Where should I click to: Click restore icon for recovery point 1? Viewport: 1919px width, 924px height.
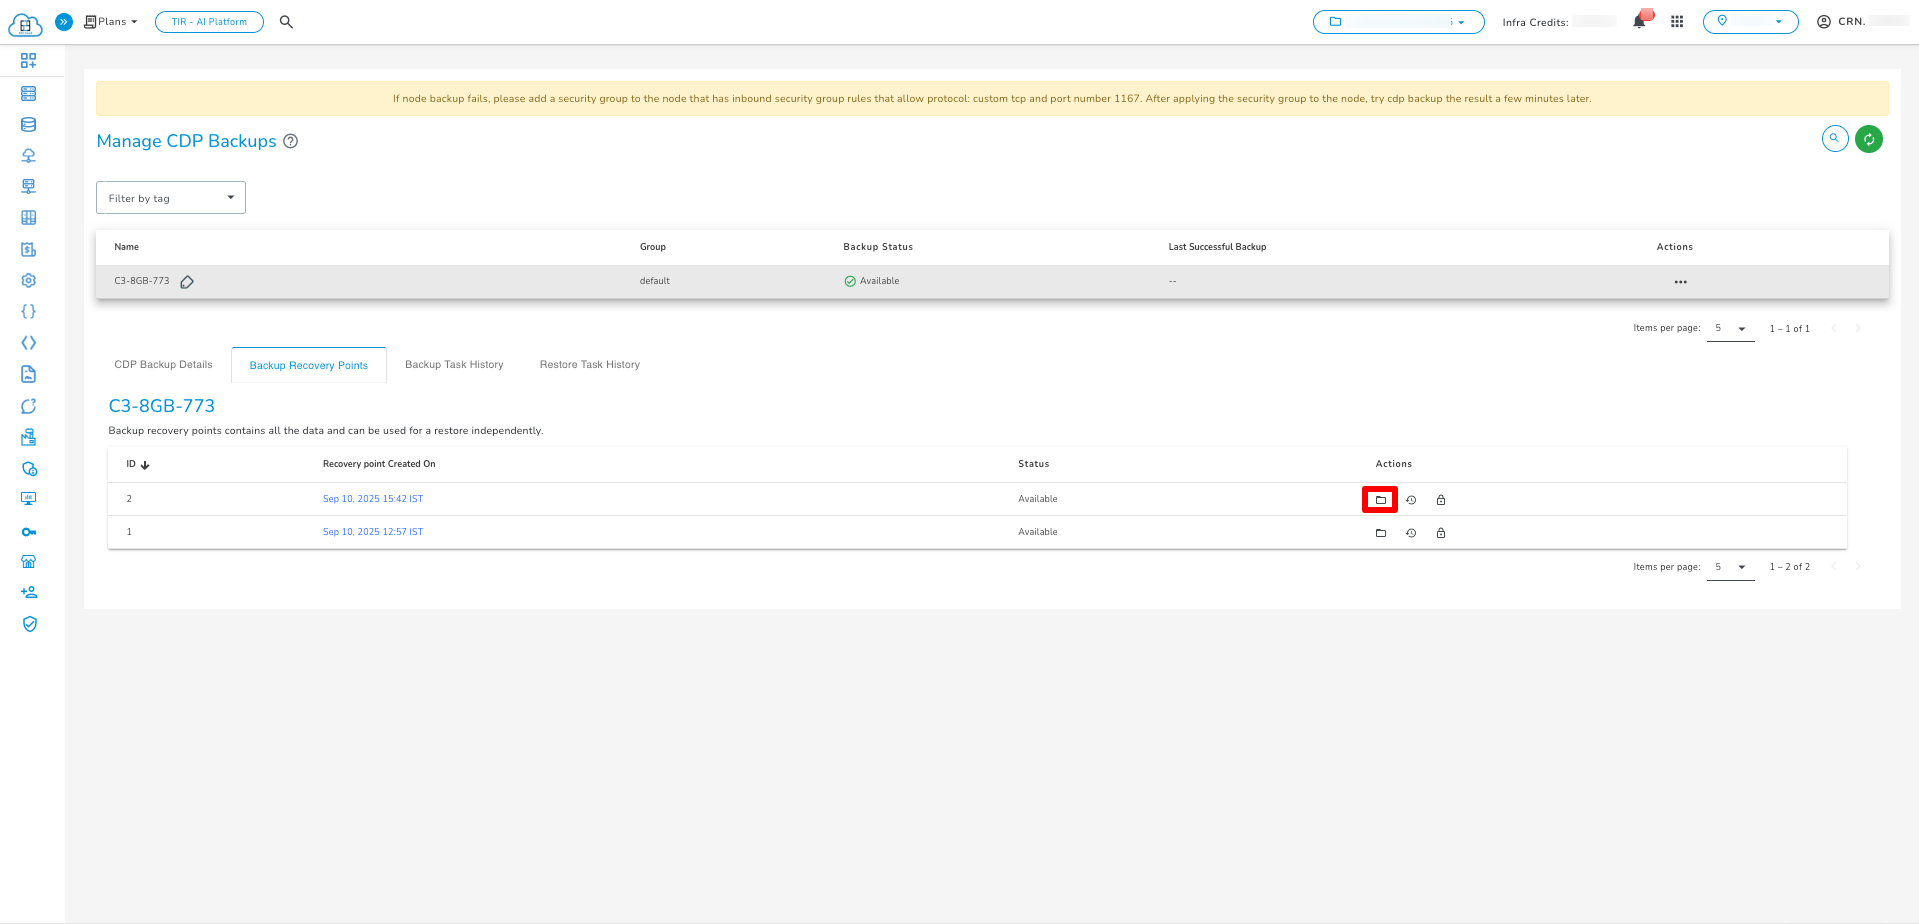(x=1410, y=533)
